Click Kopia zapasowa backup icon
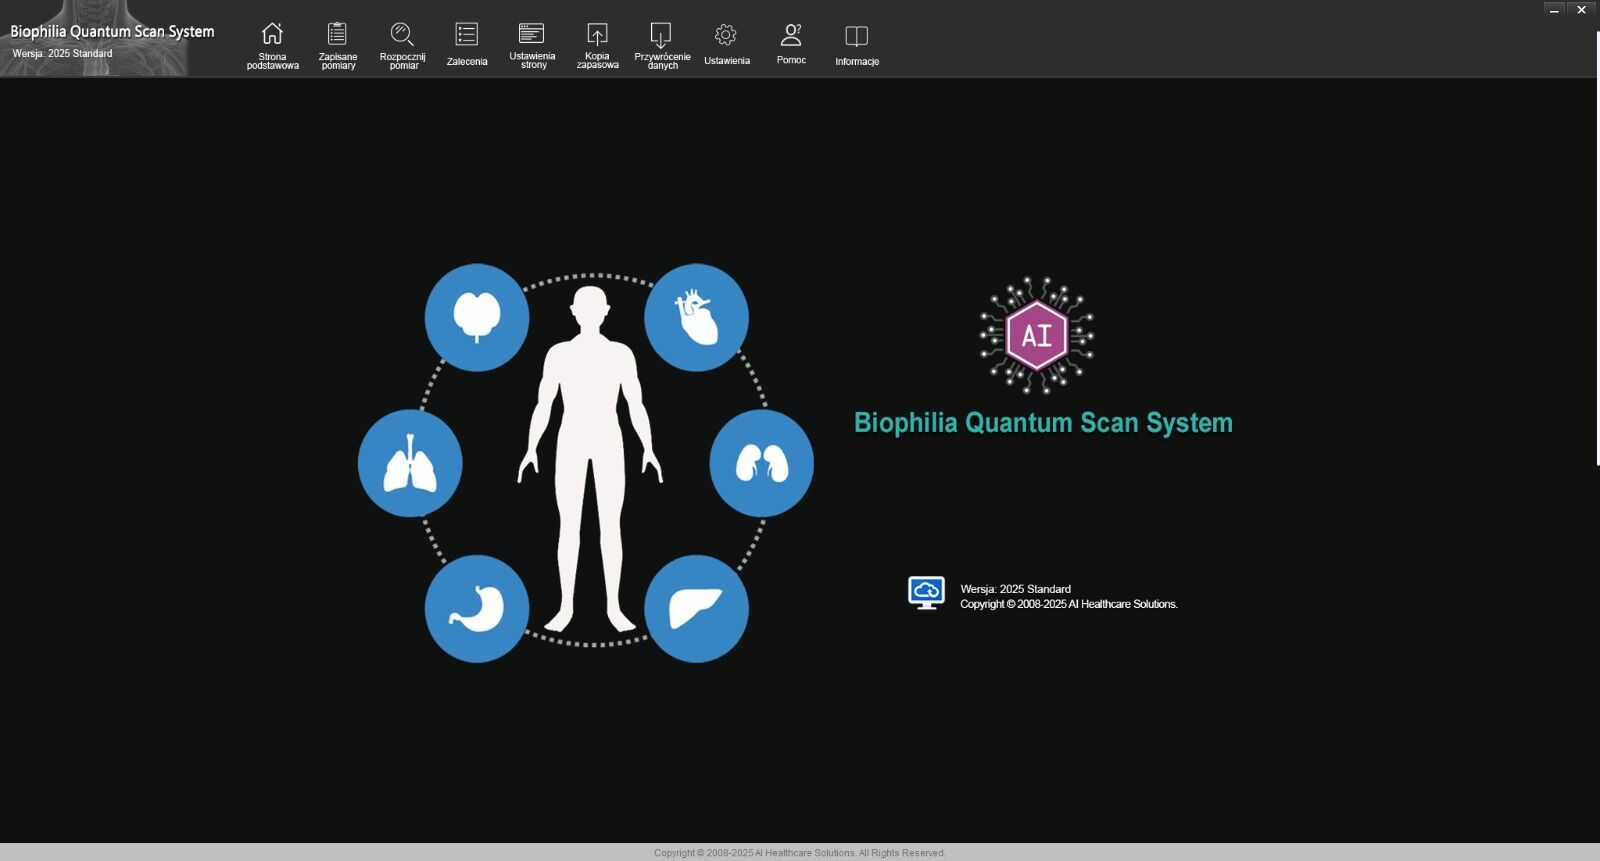This screenshot has width=1600, height=861. click(597, 36)
